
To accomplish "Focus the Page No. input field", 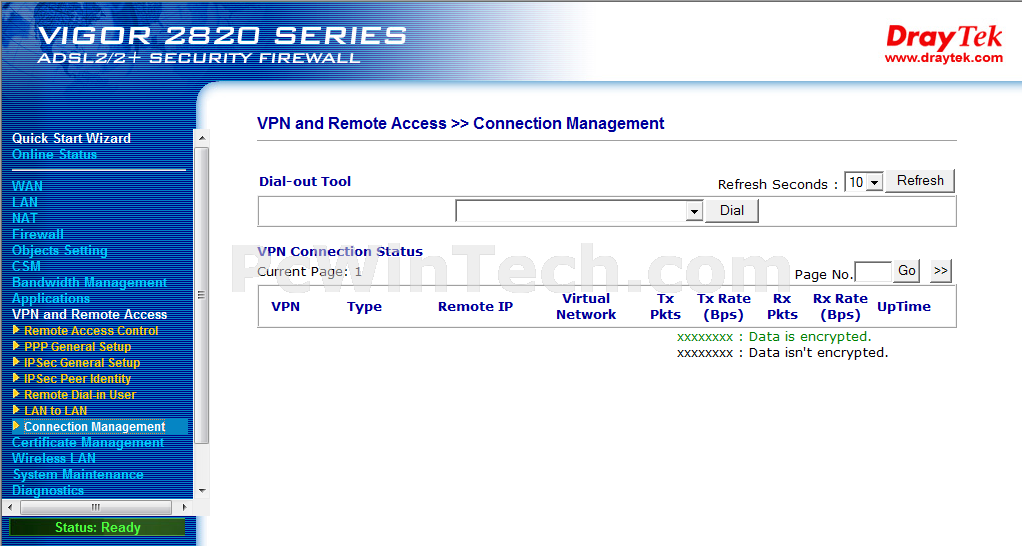I will pos(873,272).
